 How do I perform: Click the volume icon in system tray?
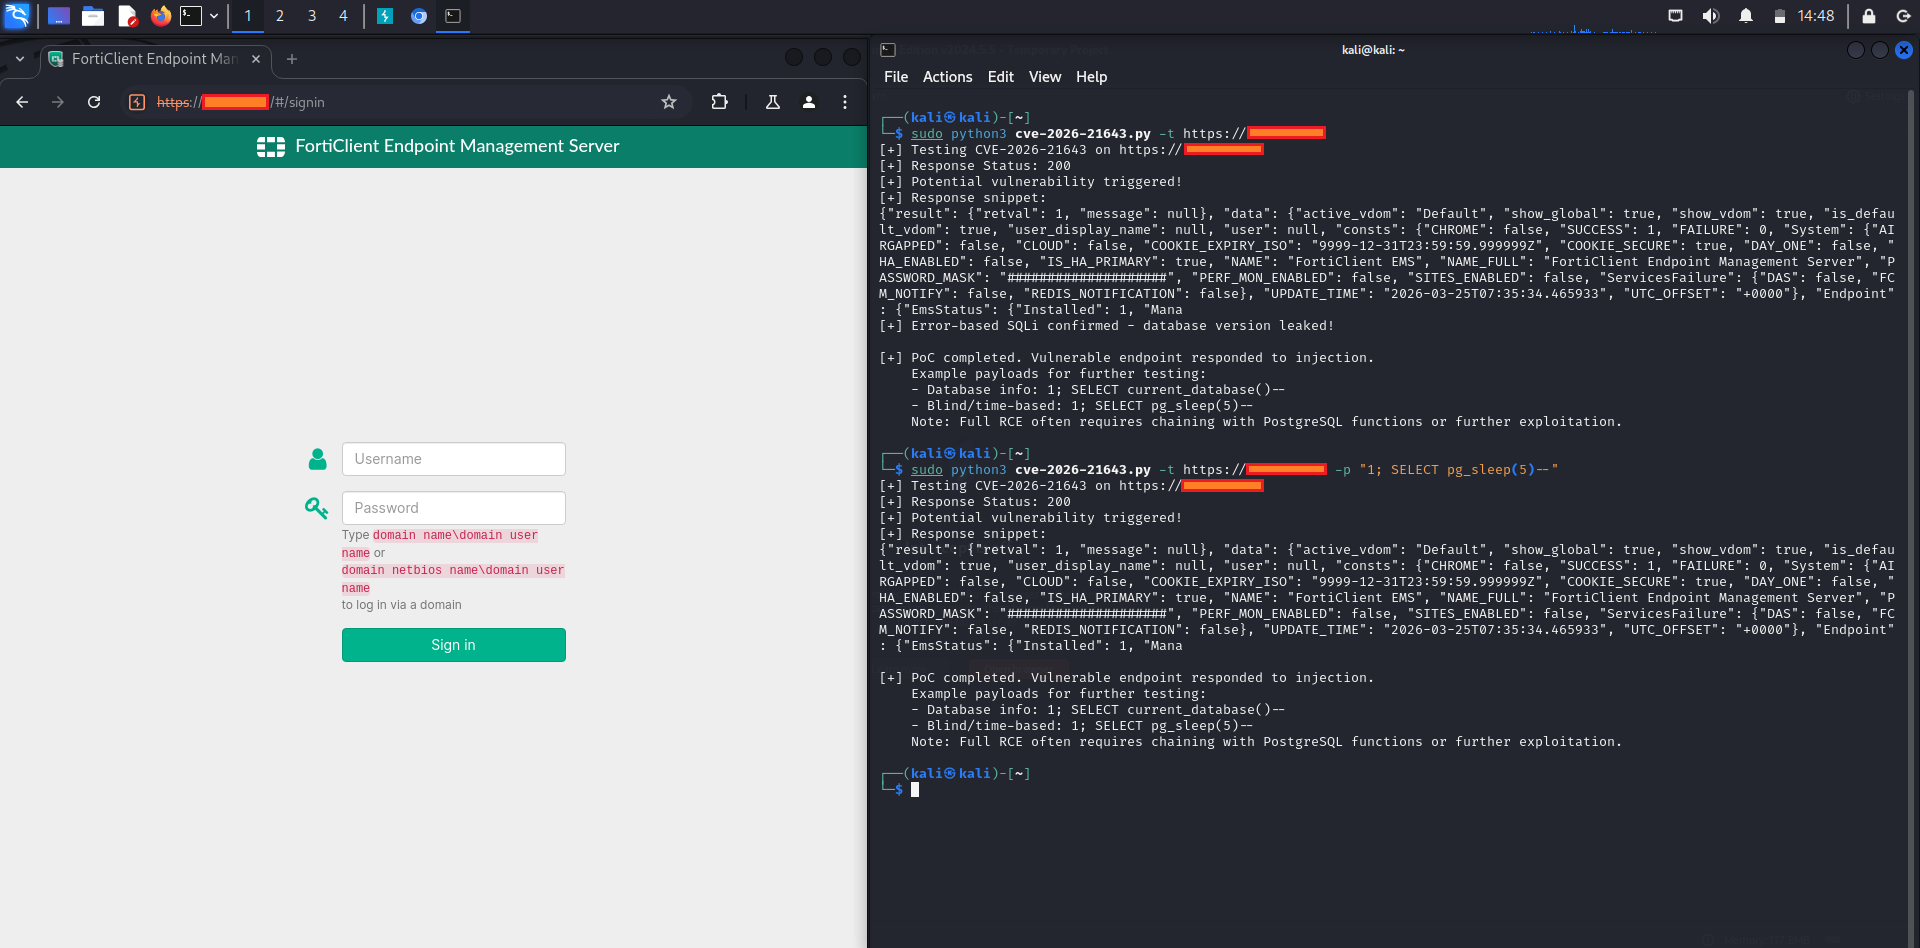tap(1710, 15)
